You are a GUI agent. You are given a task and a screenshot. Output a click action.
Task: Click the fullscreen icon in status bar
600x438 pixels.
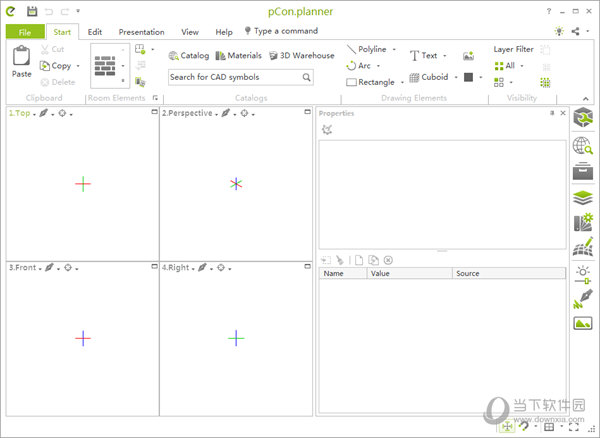pos(574,427)
